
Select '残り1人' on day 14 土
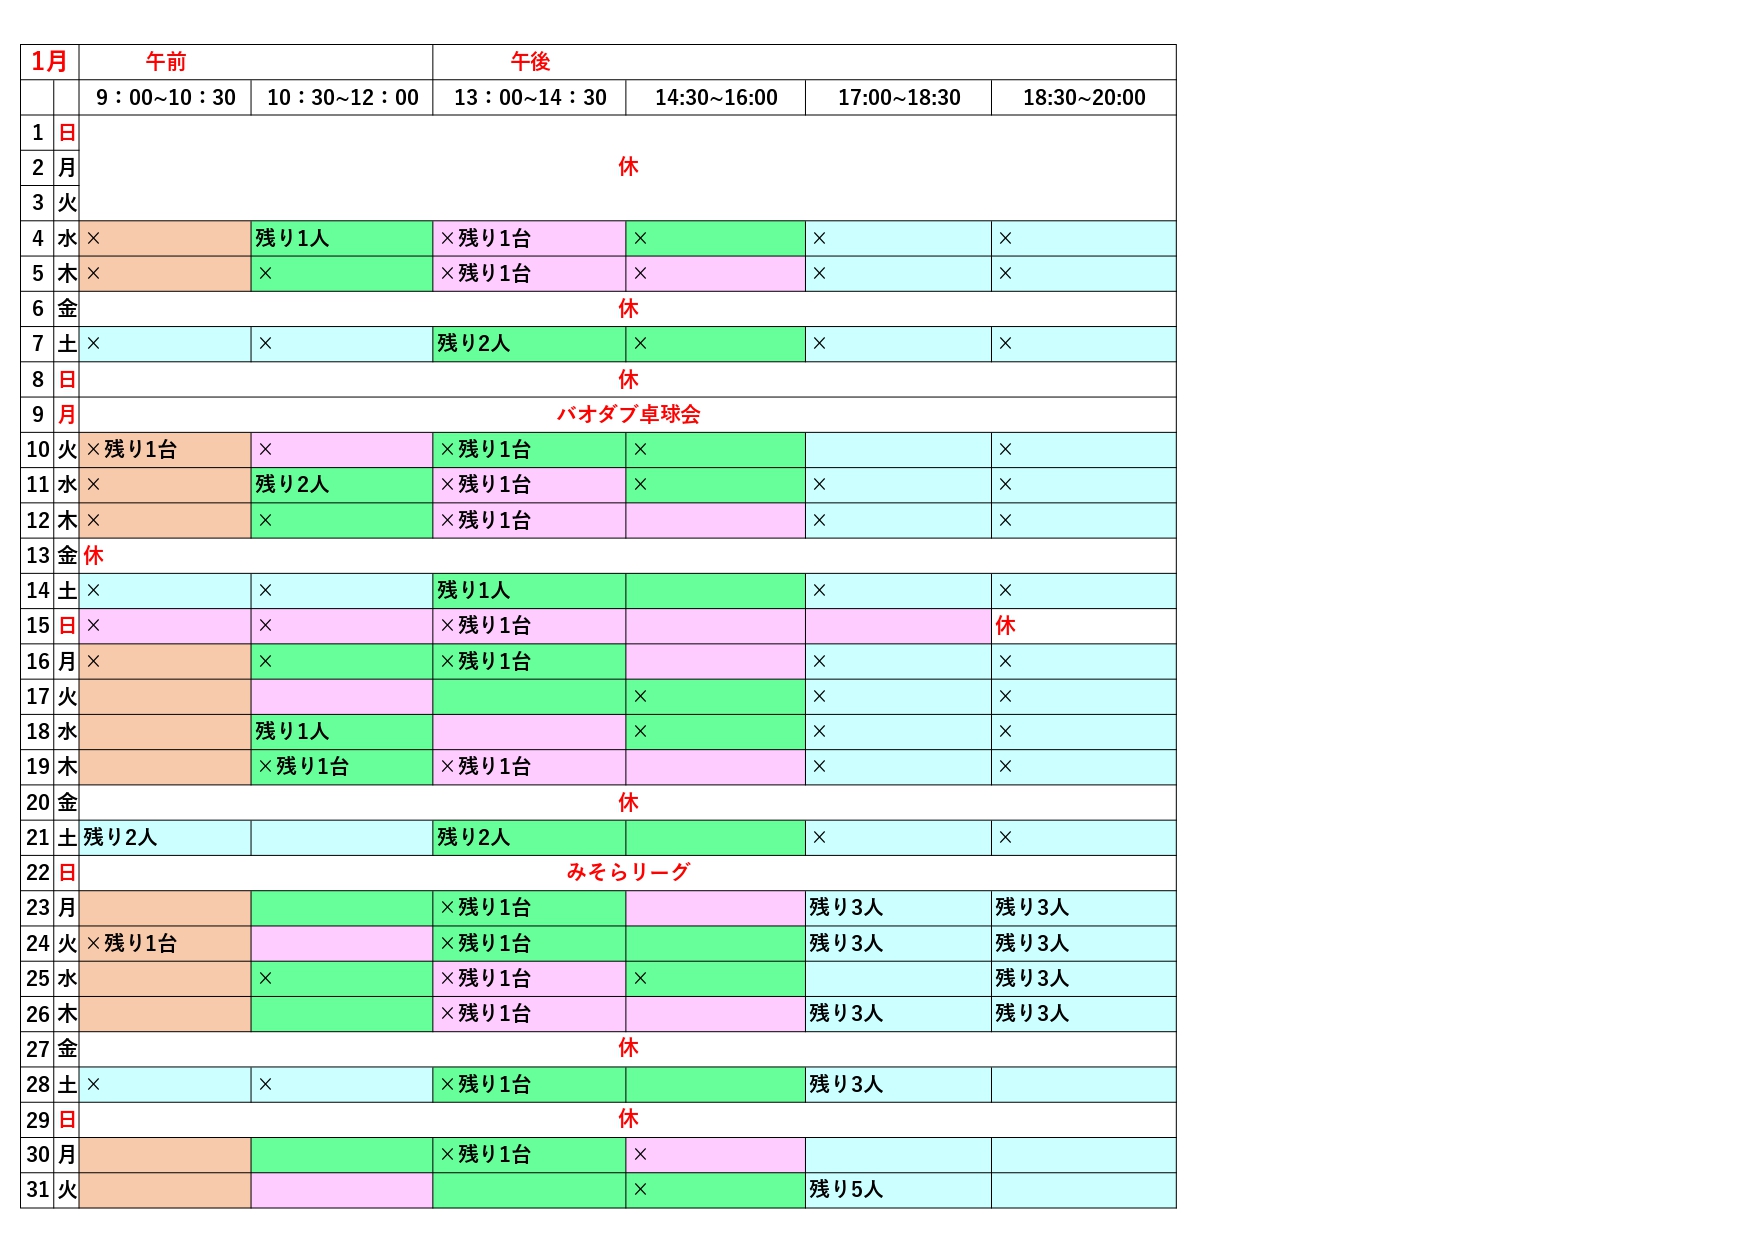[474, 590]
